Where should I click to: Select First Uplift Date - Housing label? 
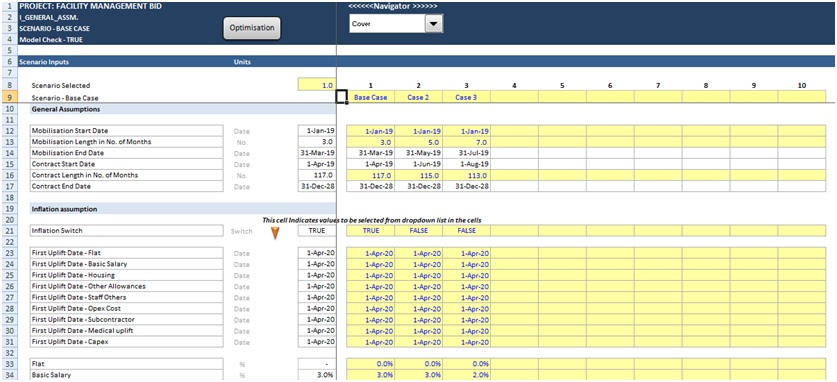coord(127,275)
